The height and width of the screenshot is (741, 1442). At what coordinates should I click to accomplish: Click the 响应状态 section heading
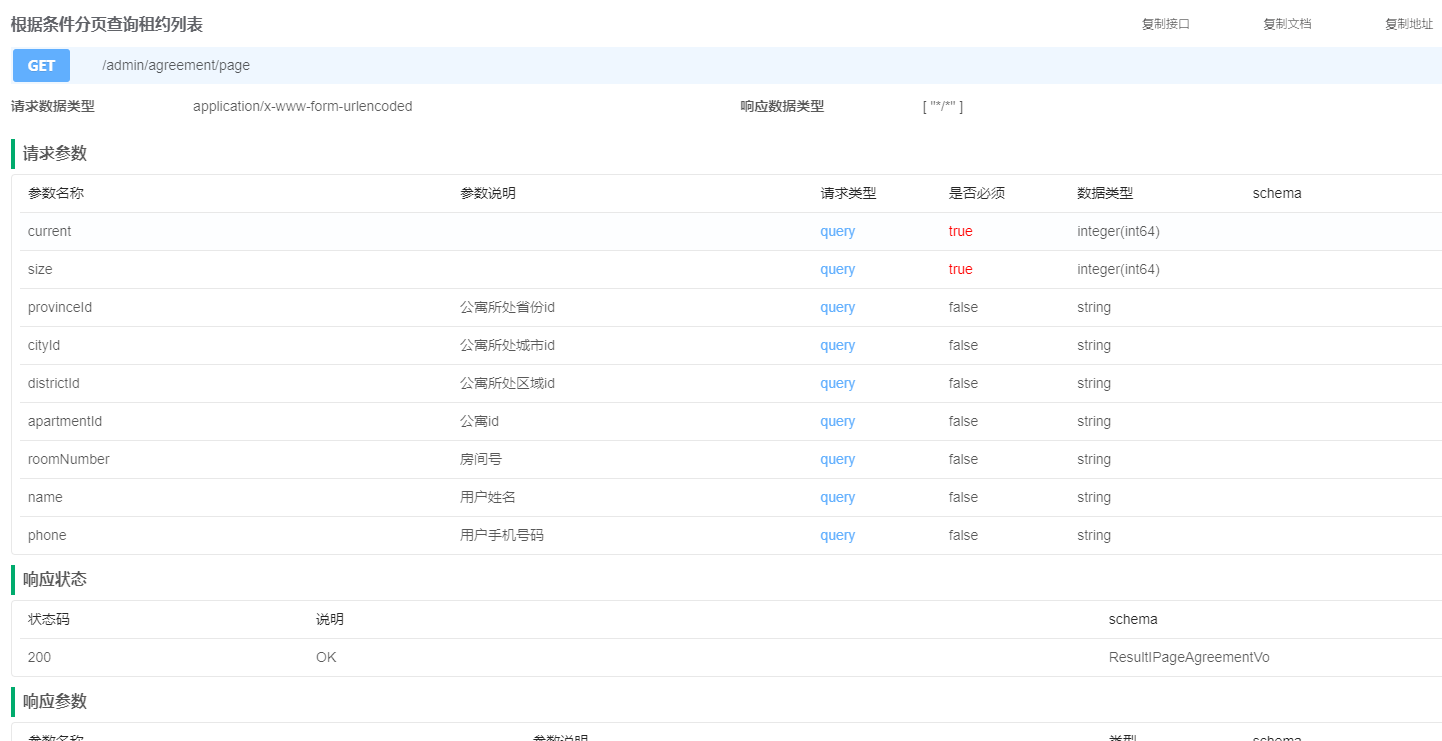(55, 579)
